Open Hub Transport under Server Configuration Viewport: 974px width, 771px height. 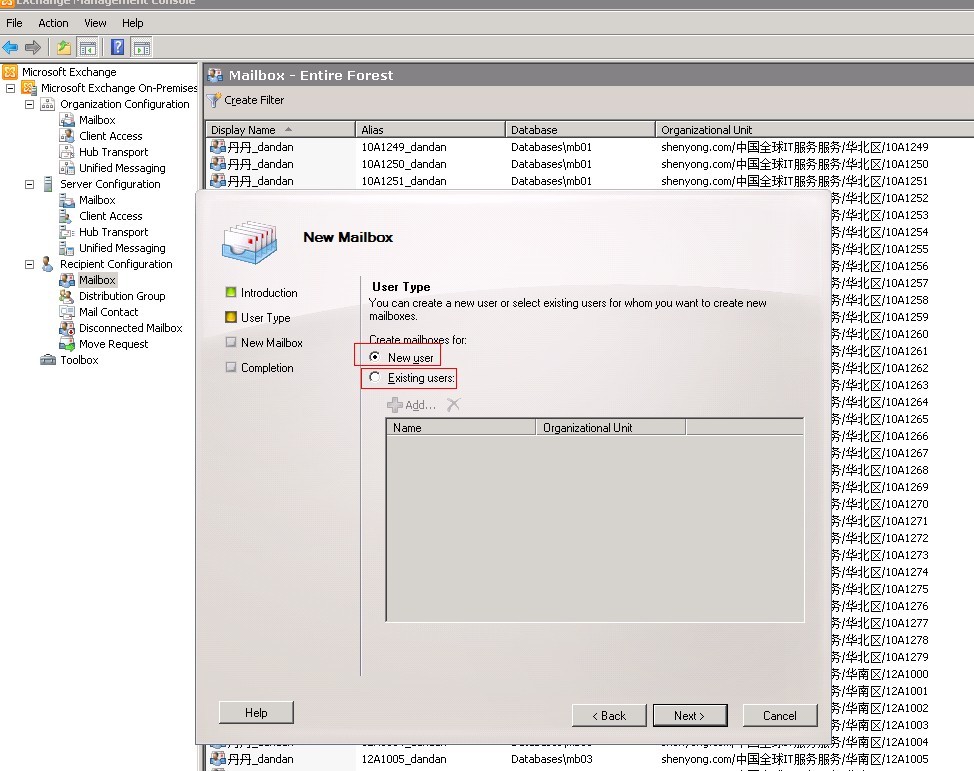pyautogui.click(x=113, y=232)
